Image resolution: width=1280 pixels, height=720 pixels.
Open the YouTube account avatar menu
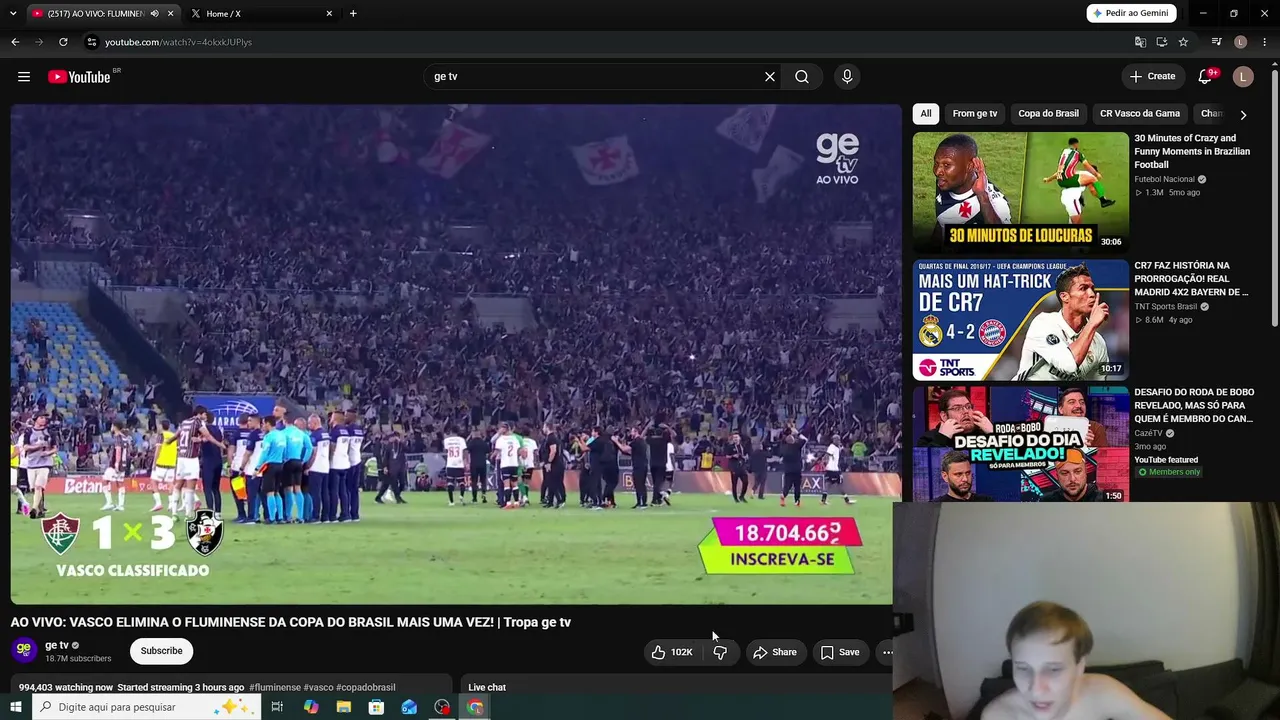pyautogui.click(x=1243, y=77)
